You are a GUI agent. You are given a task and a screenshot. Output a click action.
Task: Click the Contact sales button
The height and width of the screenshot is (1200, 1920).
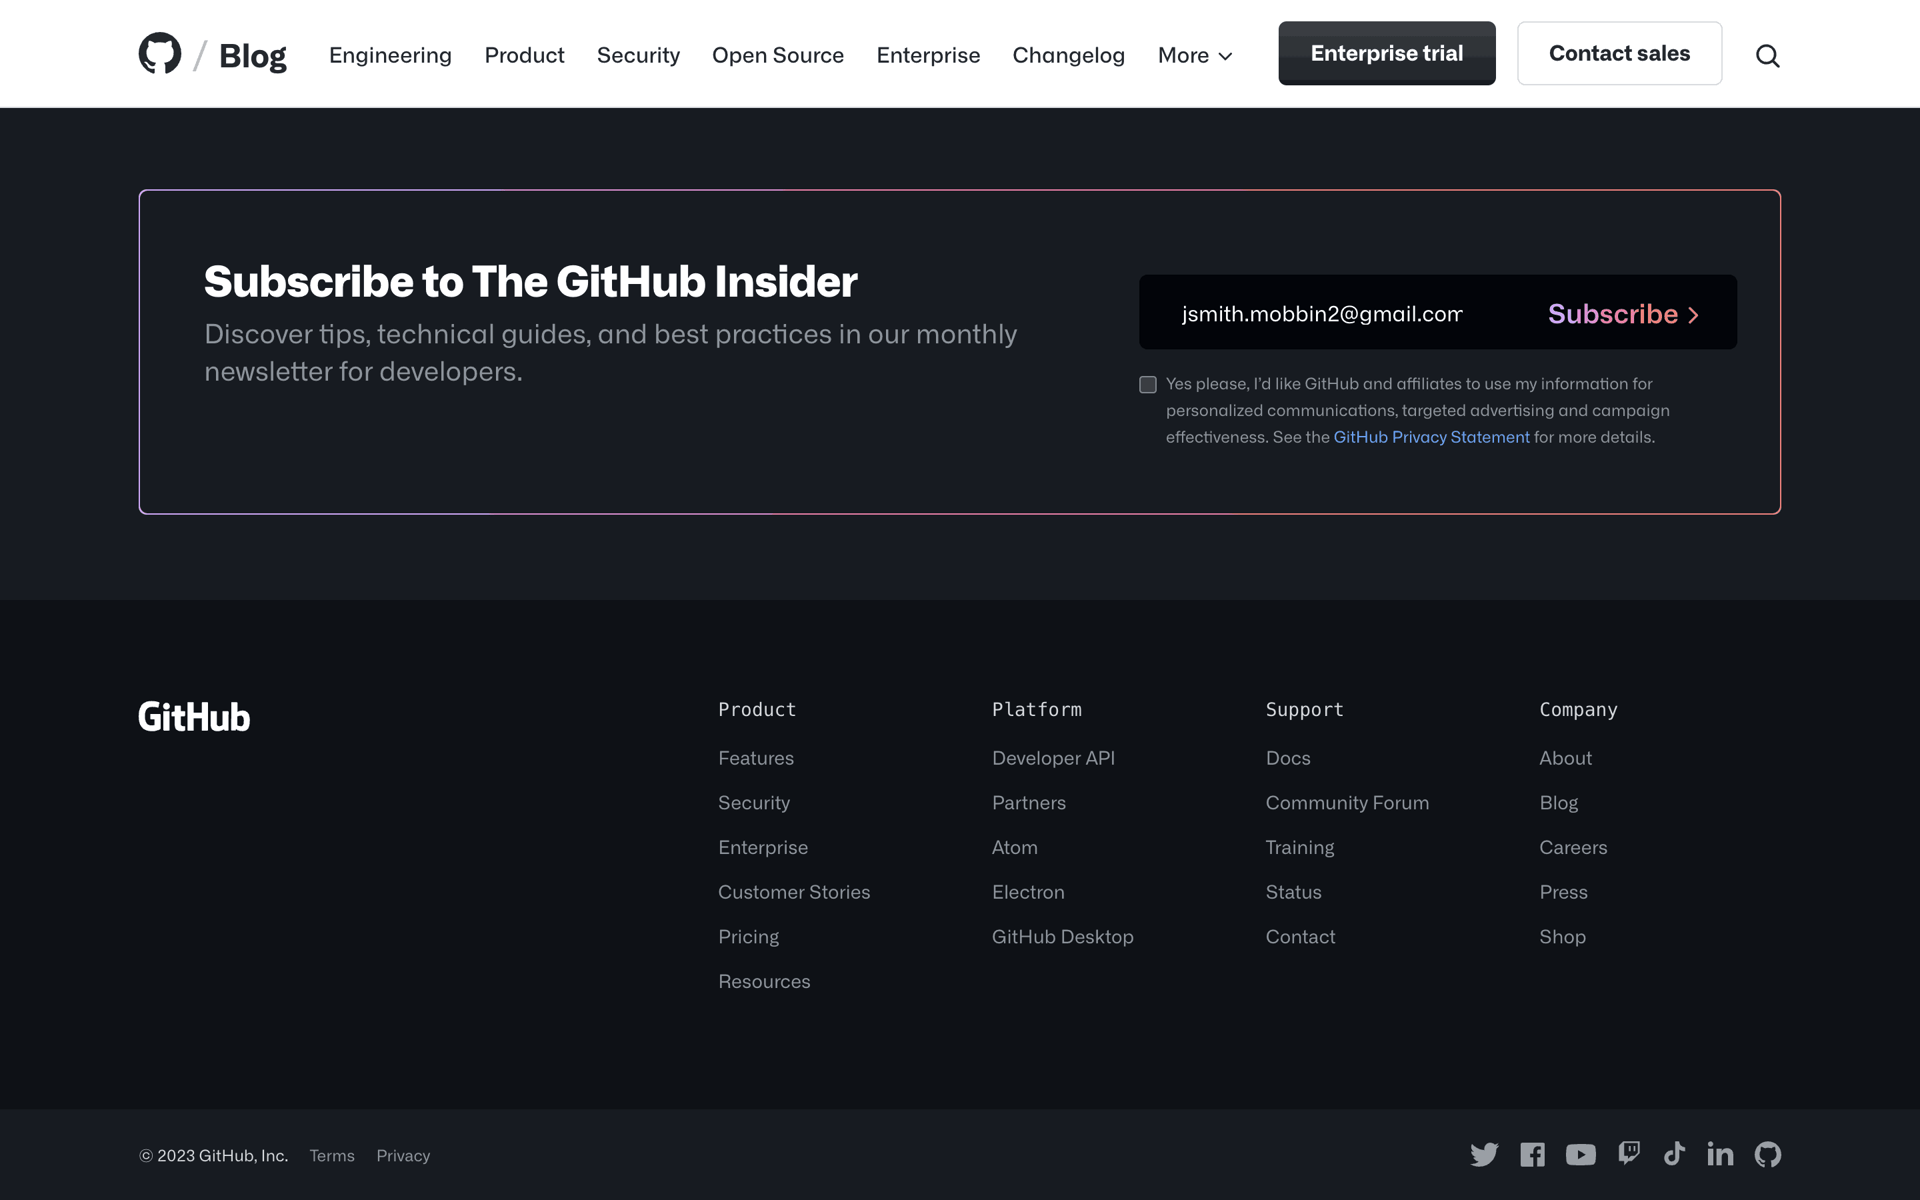click(1619, 53)
